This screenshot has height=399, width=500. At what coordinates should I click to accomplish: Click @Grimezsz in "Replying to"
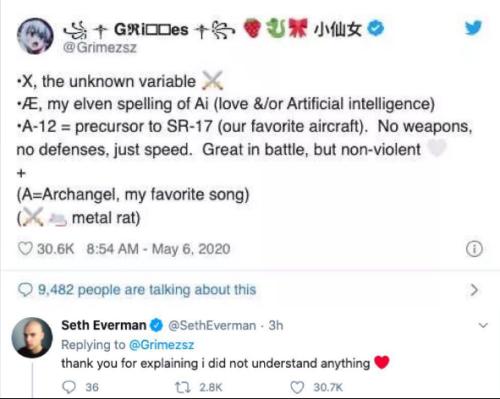tap(161, 345)
